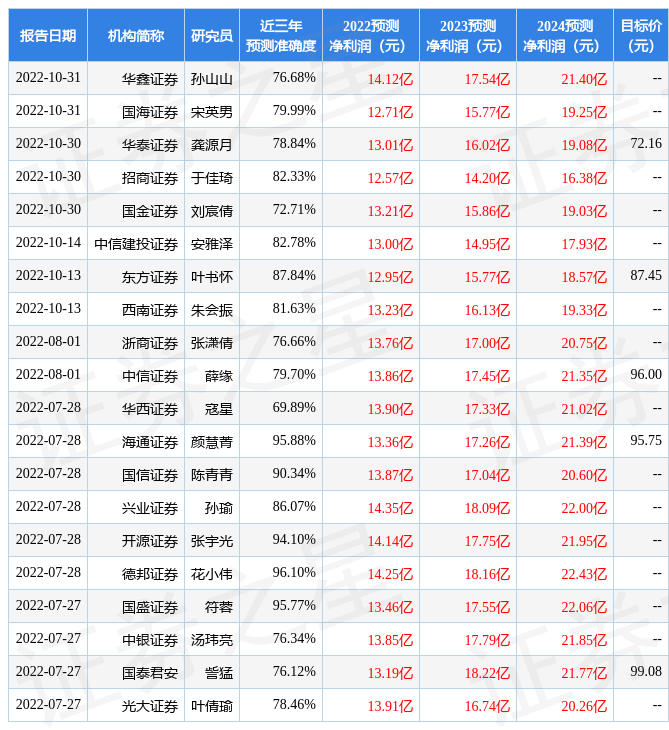The image size is (669, 730).
Task: Select researcher 宋英男 cell
Action: coord(212,112)
